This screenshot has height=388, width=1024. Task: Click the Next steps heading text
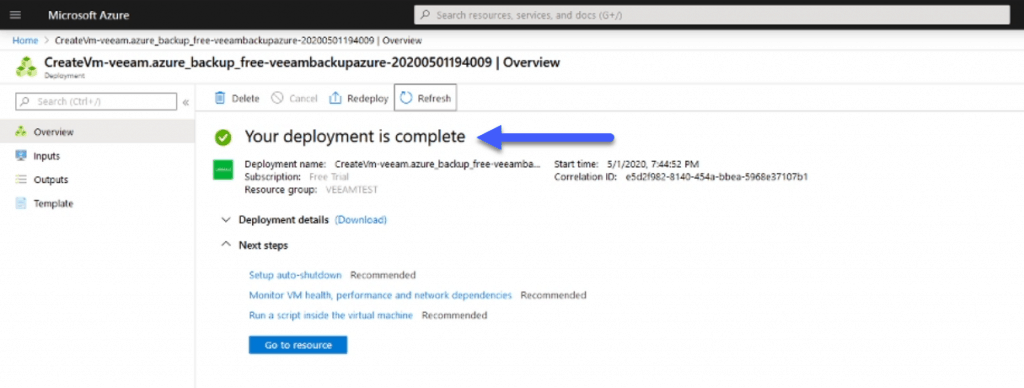pos(263,246)
